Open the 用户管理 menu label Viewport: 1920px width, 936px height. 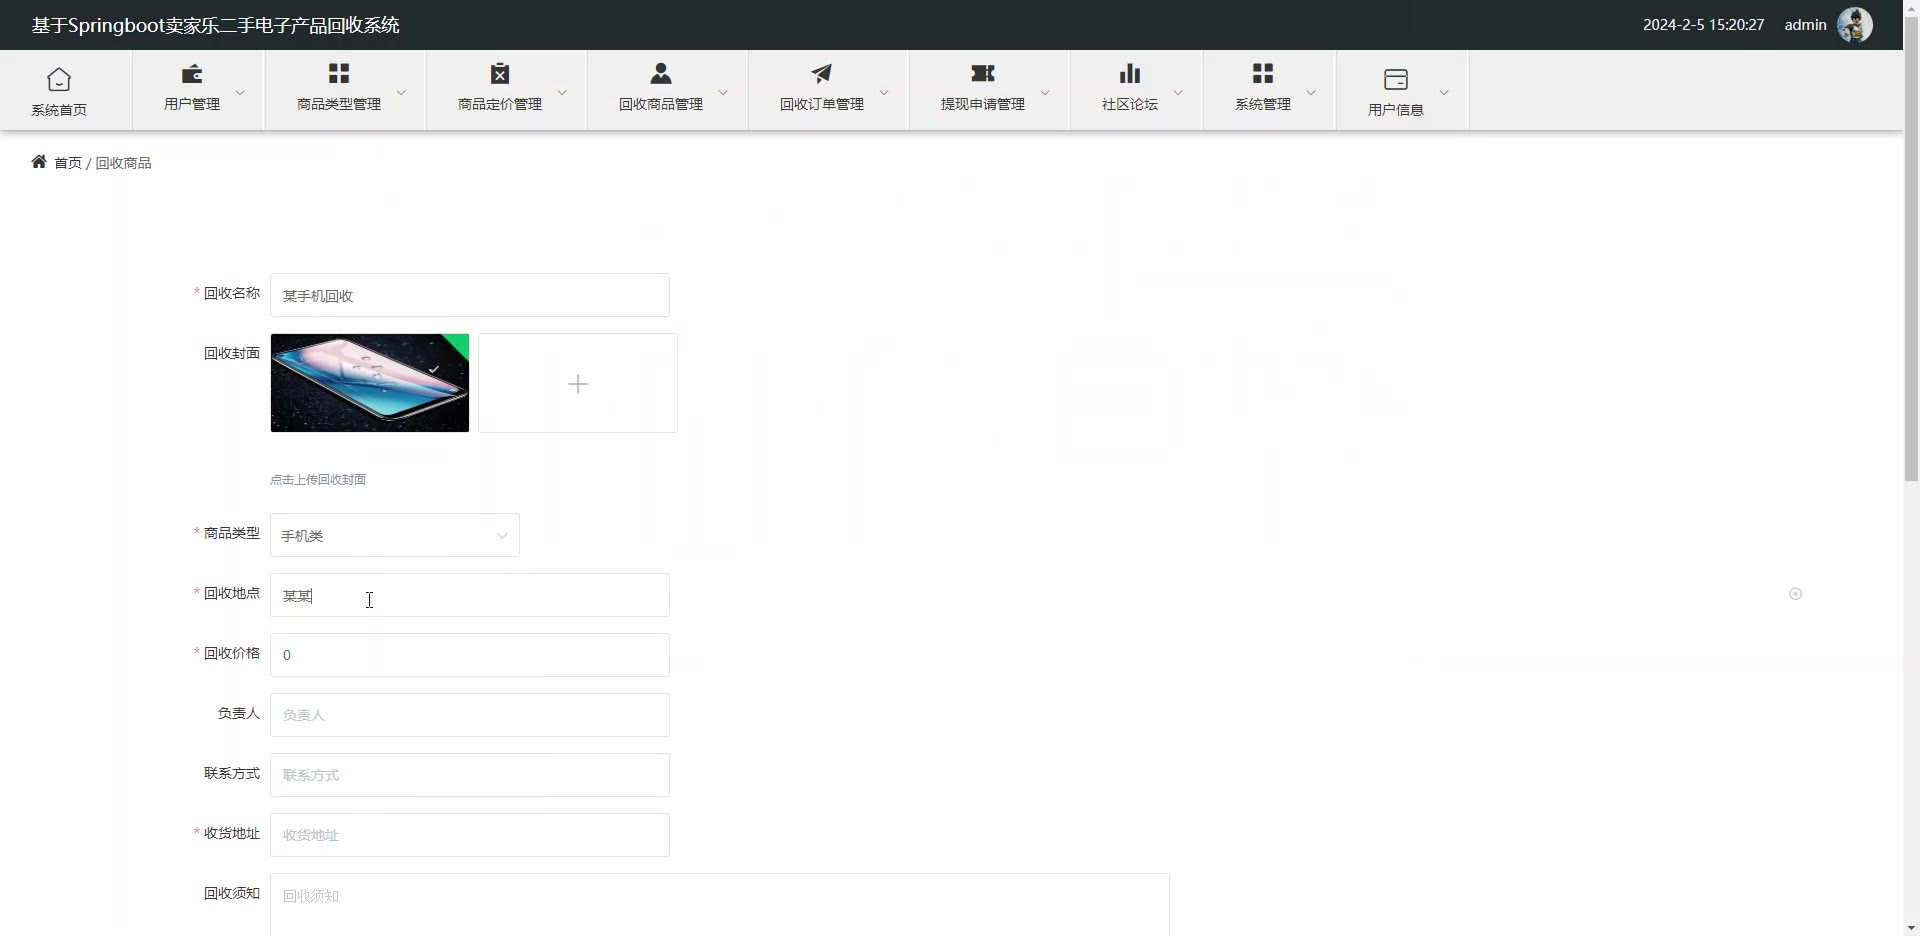pyautogui.click(x=192, y=104)
